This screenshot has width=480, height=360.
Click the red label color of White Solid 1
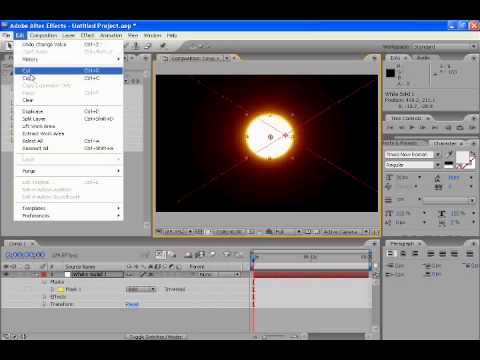point(44,274)
